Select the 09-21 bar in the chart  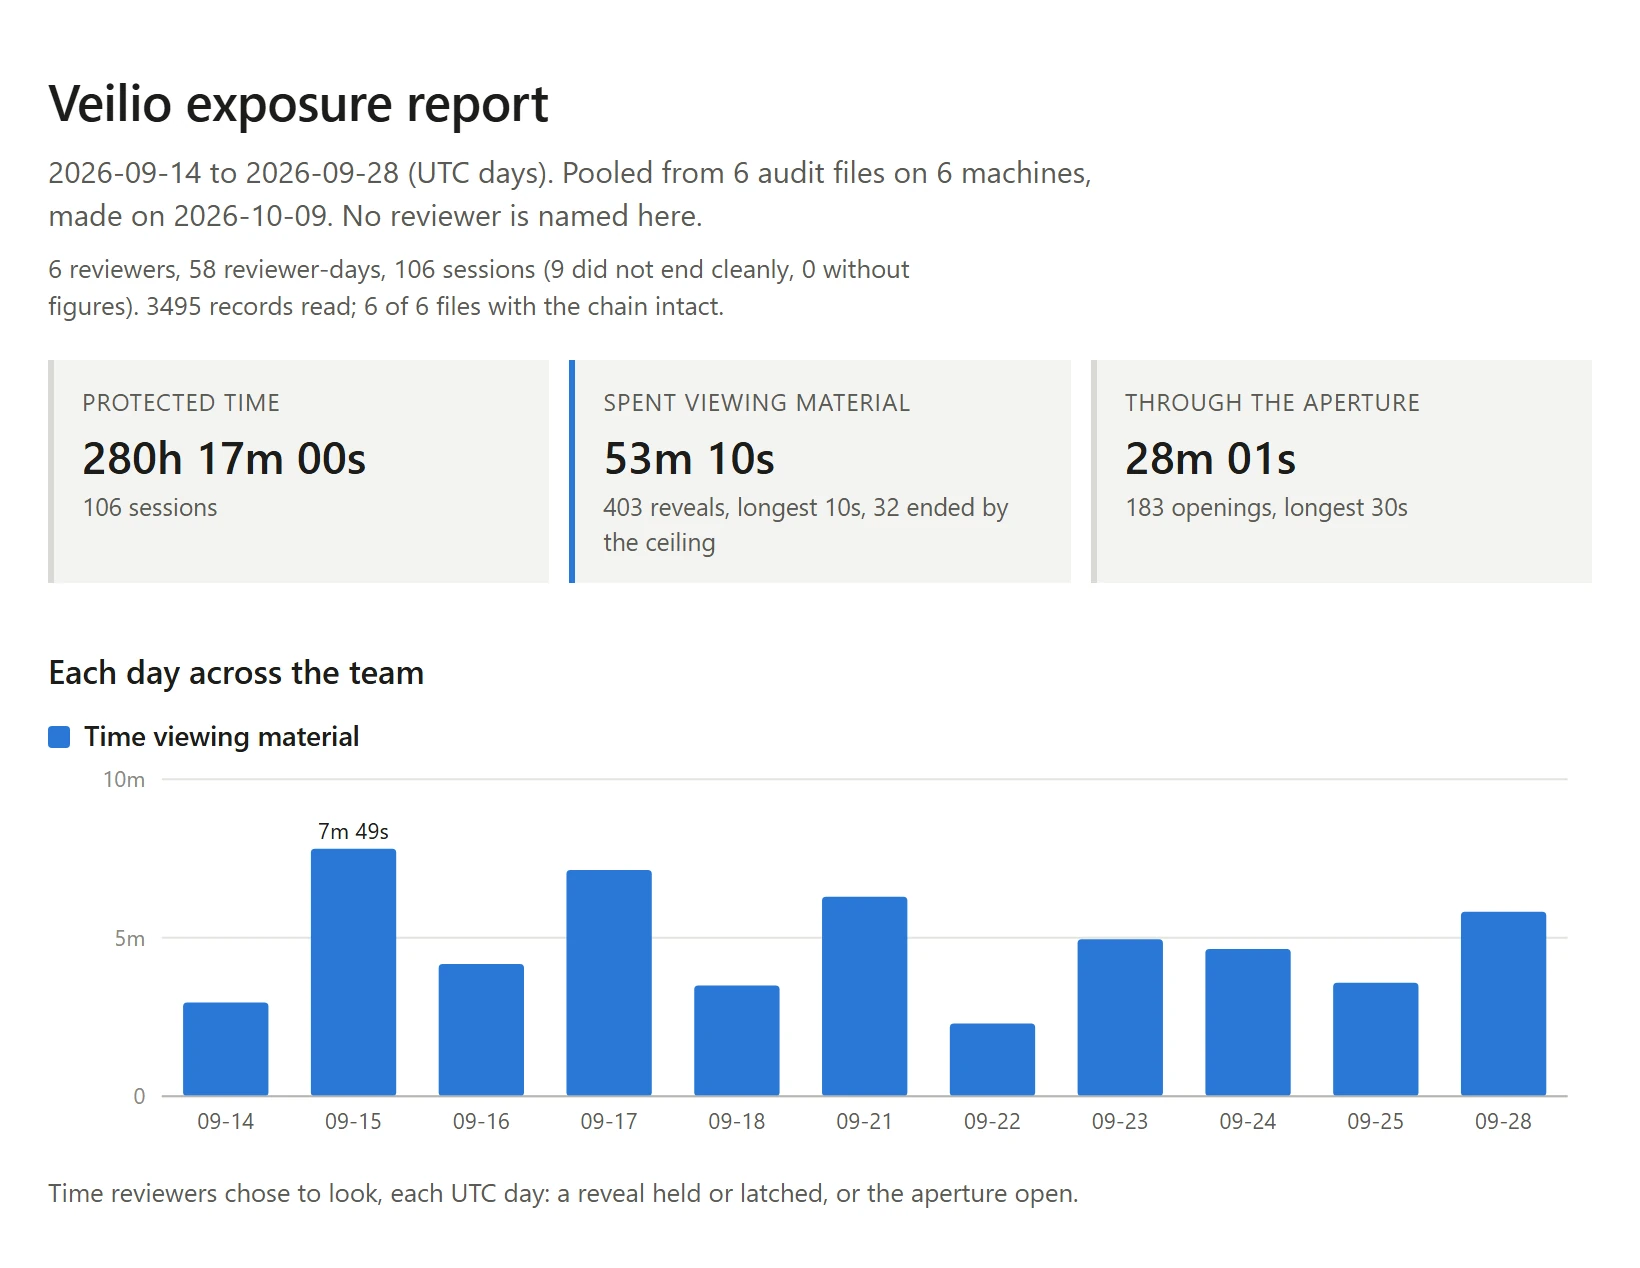[864, 996]
